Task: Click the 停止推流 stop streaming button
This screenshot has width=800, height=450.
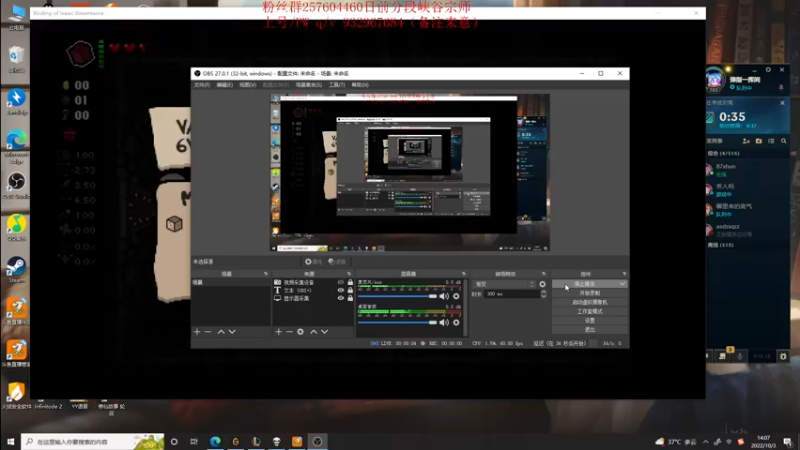Action: [585, 284]
